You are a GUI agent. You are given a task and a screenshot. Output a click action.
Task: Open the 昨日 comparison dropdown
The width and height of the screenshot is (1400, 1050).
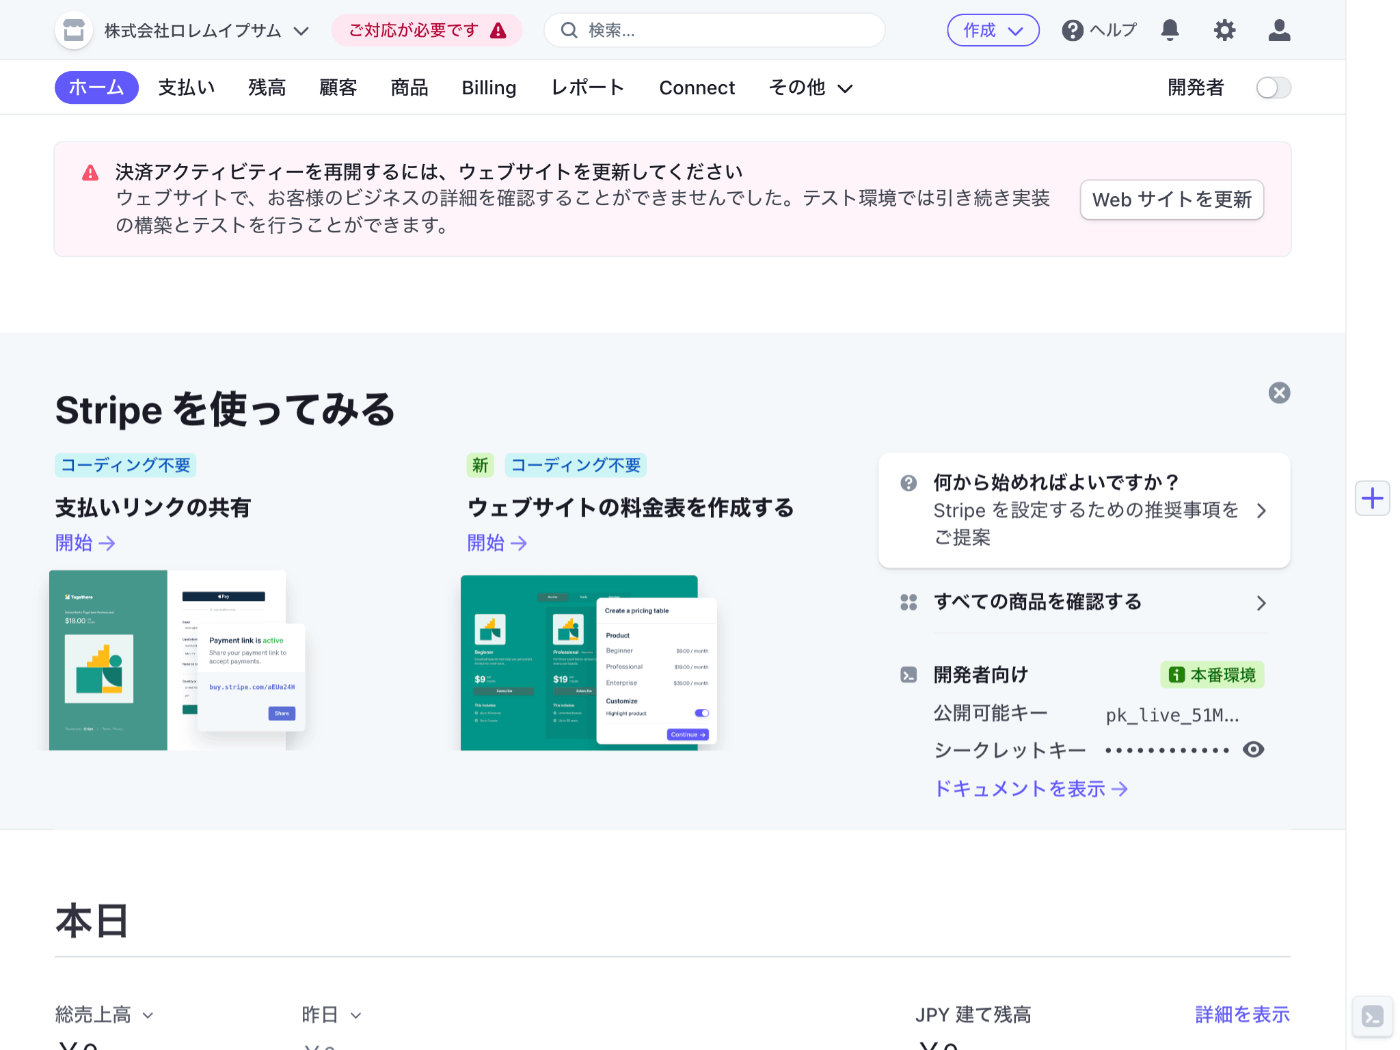coord(332,1015)
